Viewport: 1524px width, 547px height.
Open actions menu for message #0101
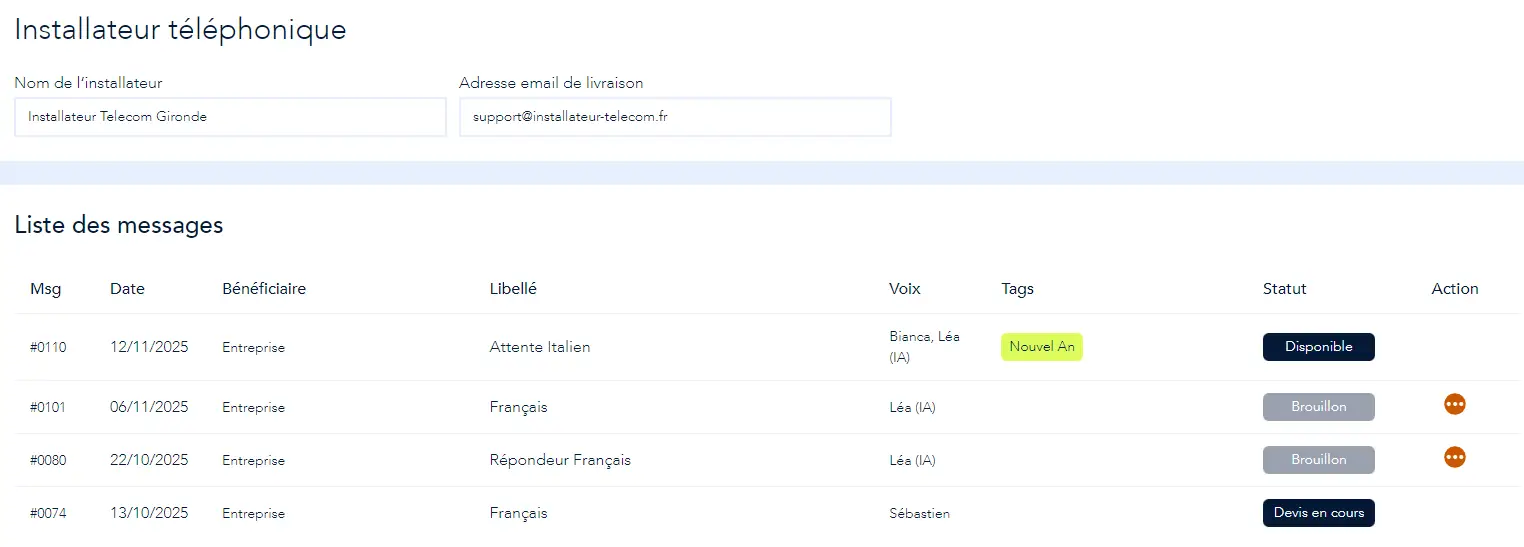coord(1454,405)
